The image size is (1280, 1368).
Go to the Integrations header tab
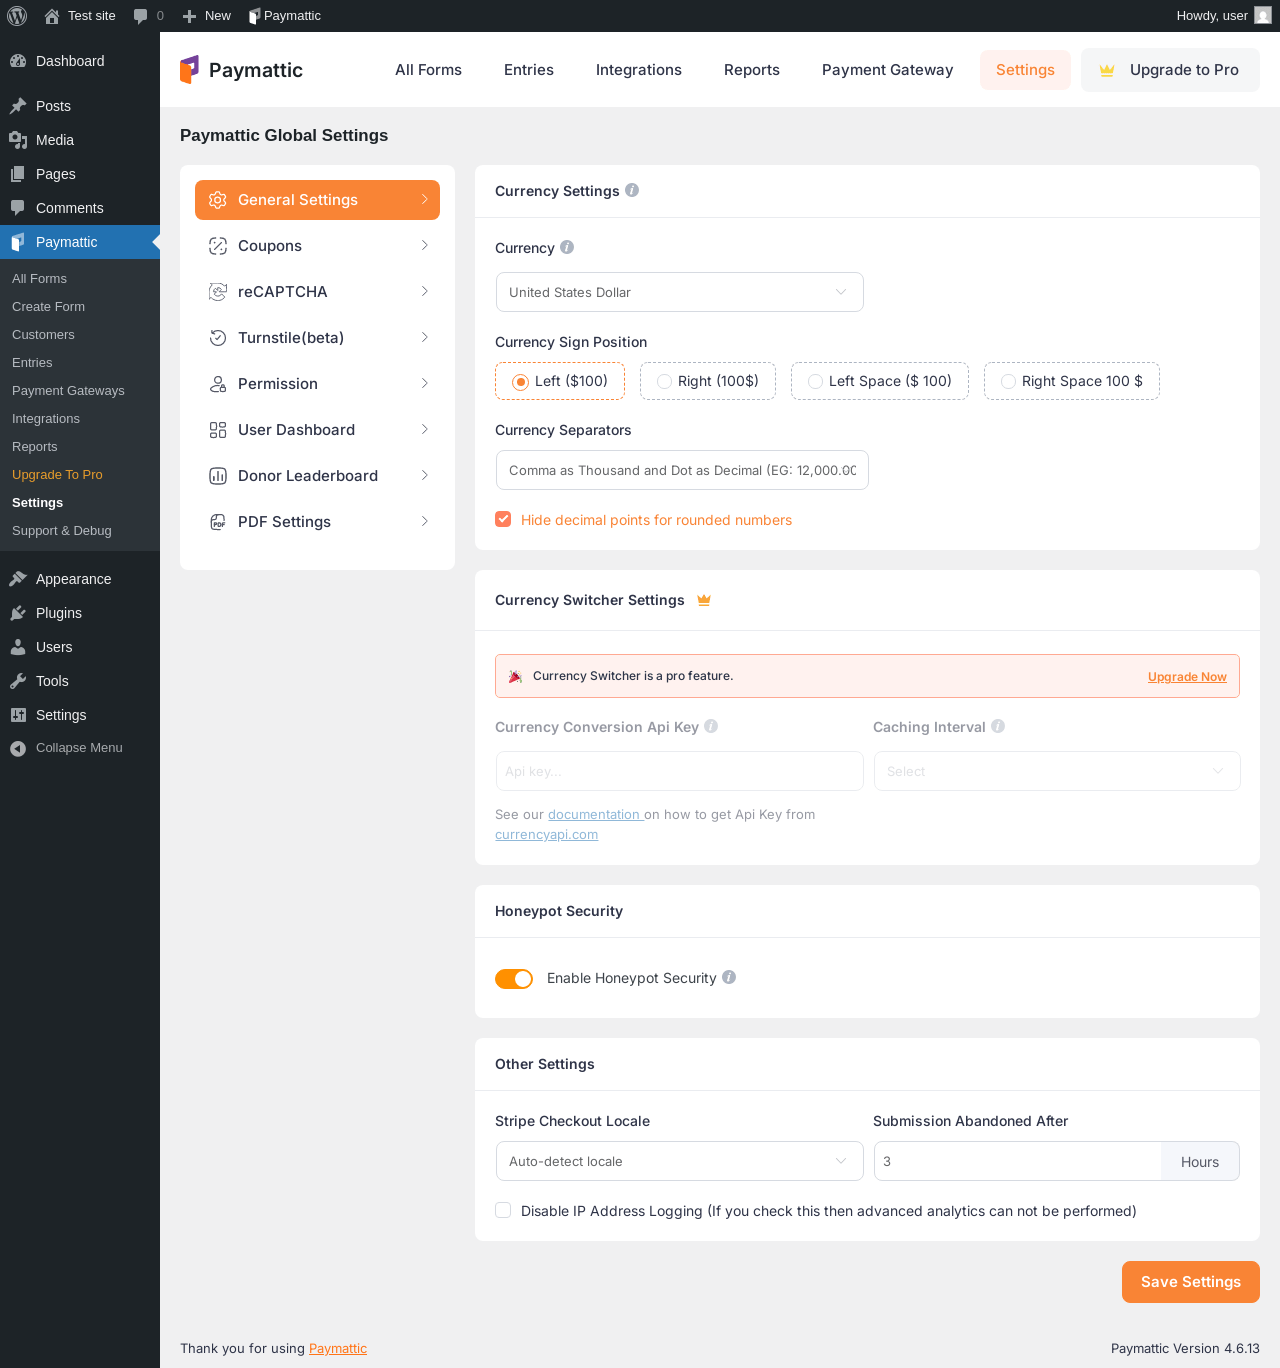click(x=639, y=70)
